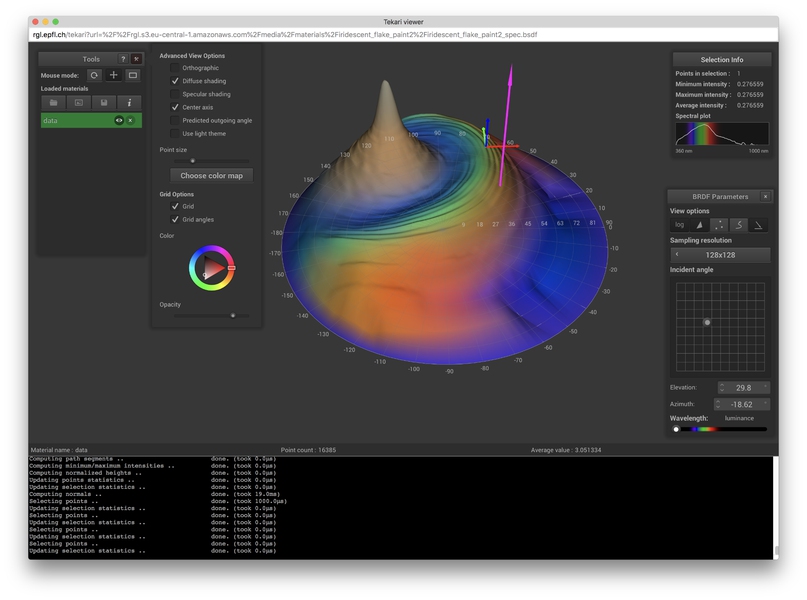
Task: Click the Choose color map button
Action: [x=211, y=175]
